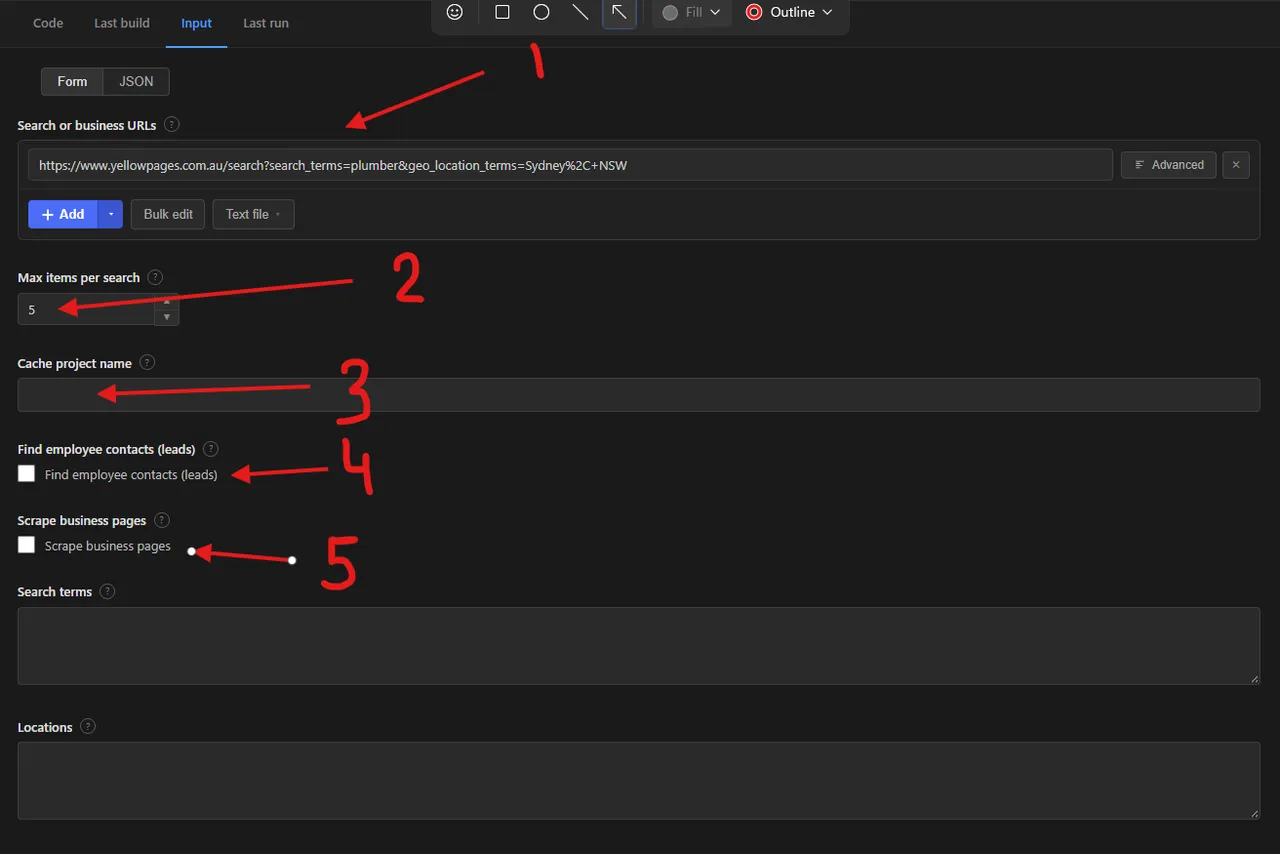This screenshot has height=854, width=1280.
Task: Open the emoji sticker tool
Action: click(455, 13)
